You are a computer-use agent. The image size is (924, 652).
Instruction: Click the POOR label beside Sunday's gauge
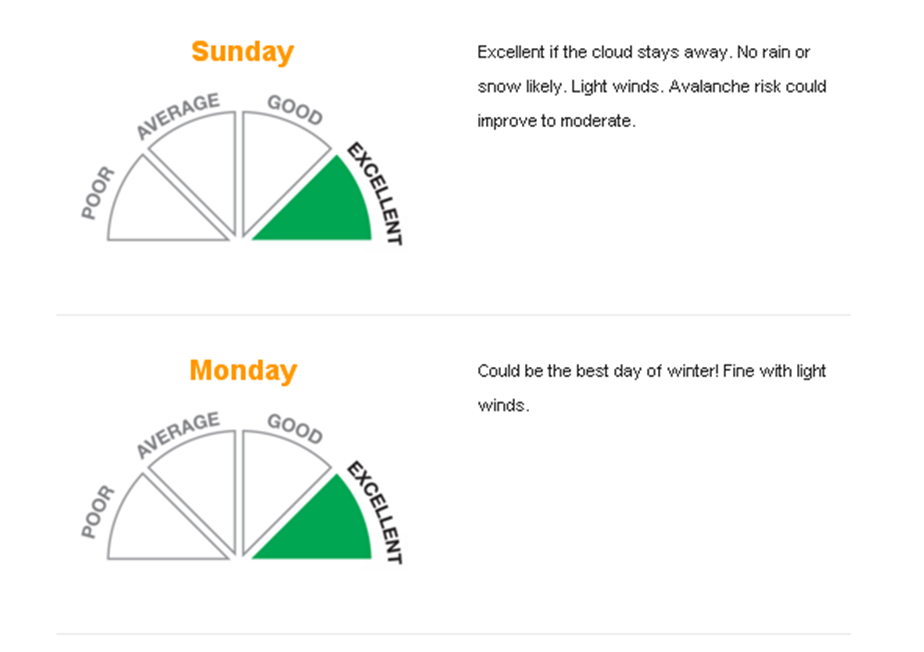(x=98, y=193)
